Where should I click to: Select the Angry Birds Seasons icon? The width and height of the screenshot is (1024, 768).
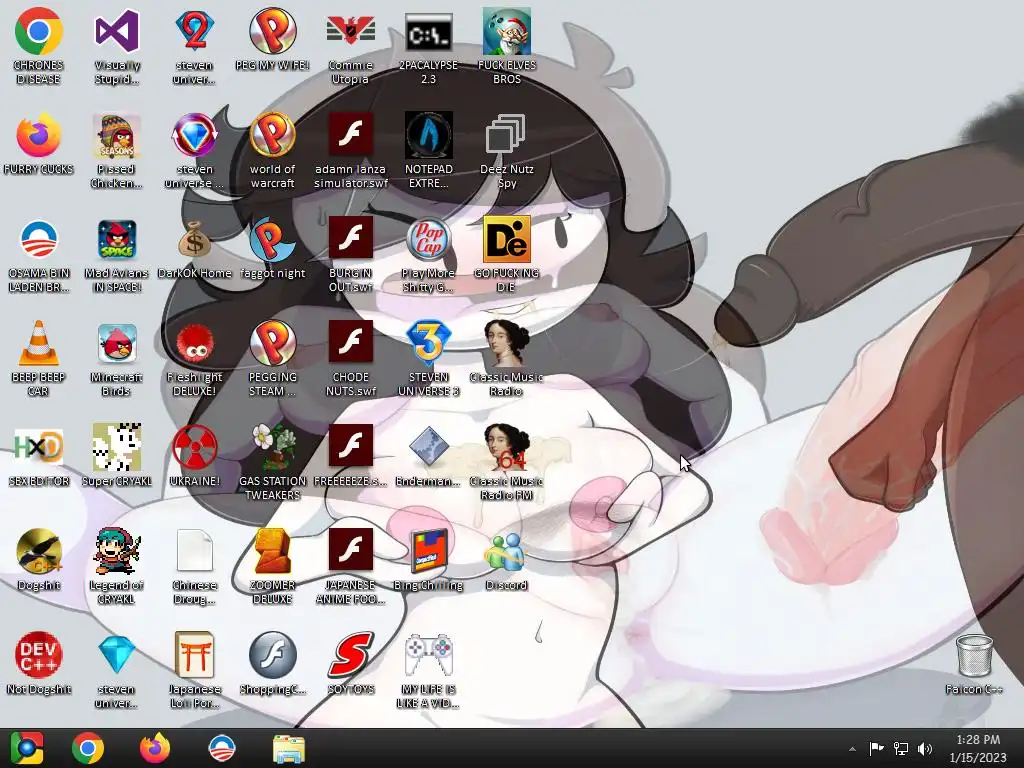[x=116, y=135]
